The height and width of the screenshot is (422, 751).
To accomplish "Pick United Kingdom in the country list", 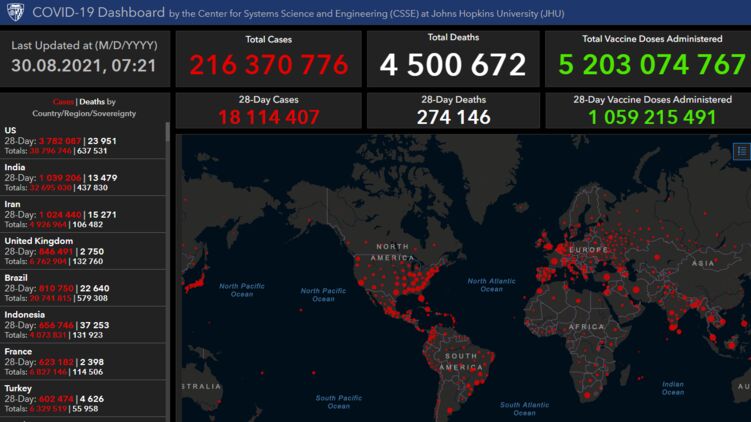I will [x=82, y=252].
